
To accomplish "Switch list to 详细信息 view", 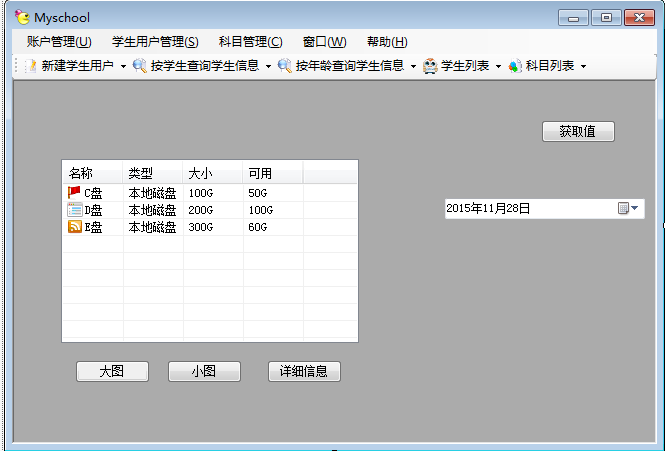I will [x=304, y=371].
